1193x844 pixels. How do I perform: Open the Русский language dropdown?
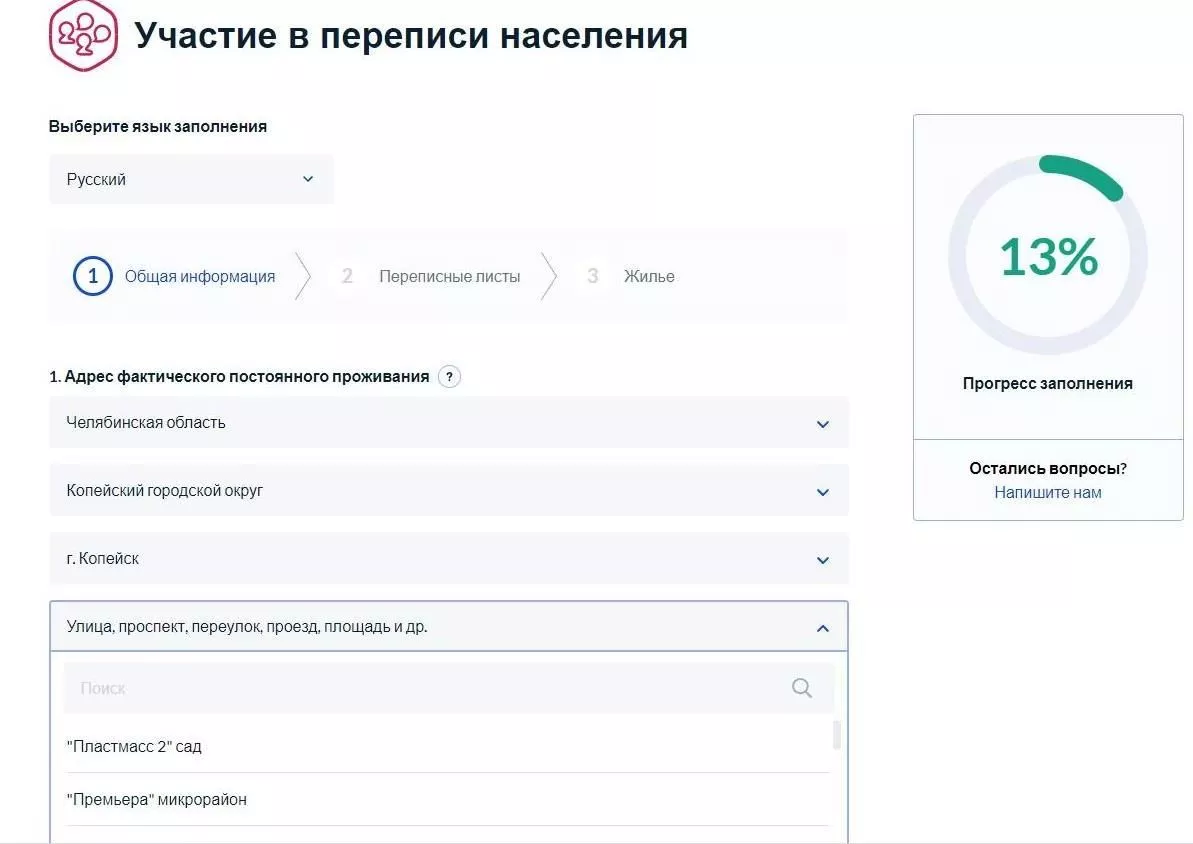[191, 179]
